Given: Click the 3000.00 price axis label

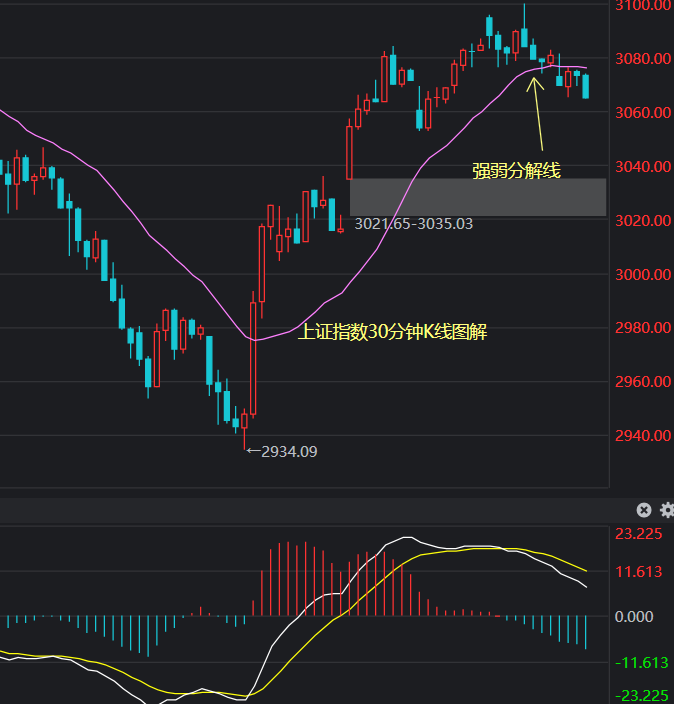Looking at the screenshot, I should [642, 274].
